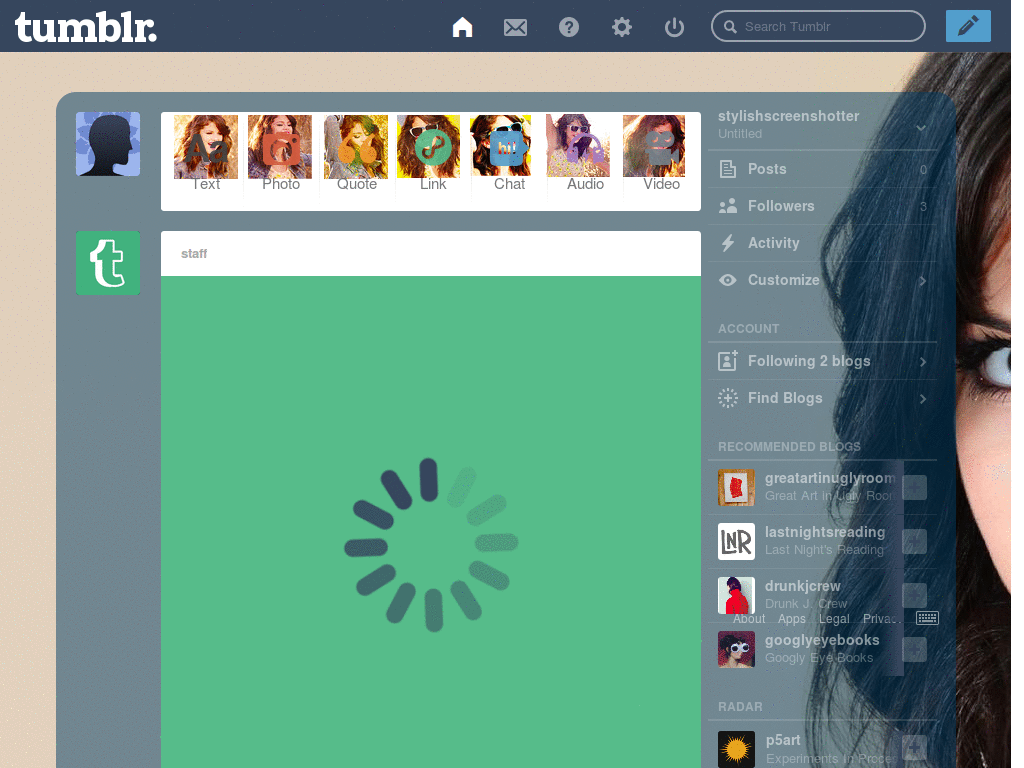
Task: Start an Audio post
Action: 585,155
